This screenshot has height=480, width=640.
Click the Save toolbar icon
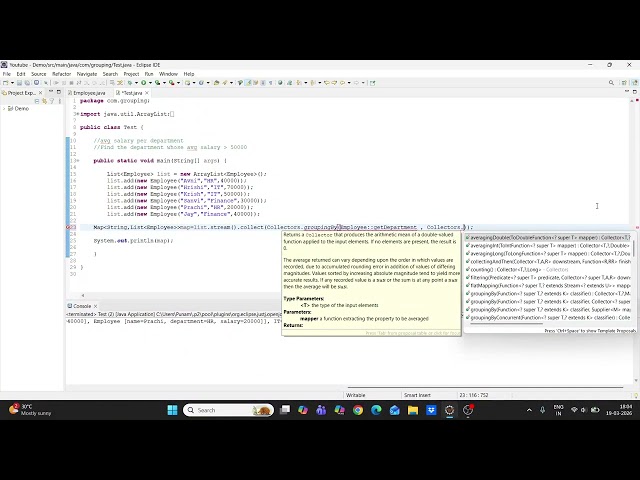click(19, 83)
